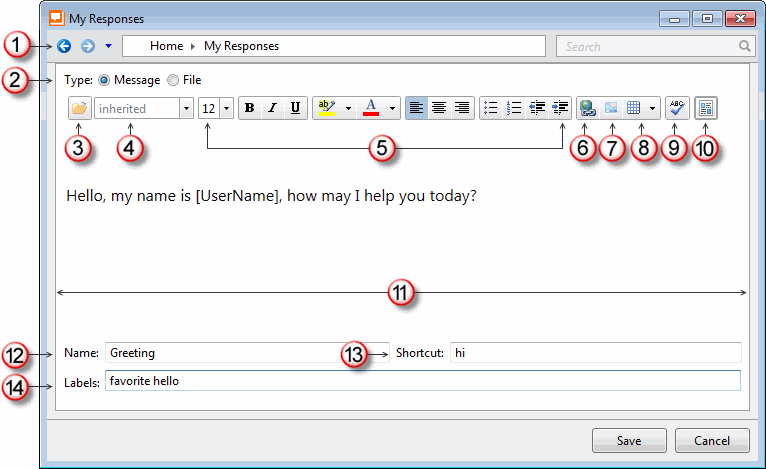Toggle bold formatting
Screen dimensions: 766x469
[x=250, y=108]
